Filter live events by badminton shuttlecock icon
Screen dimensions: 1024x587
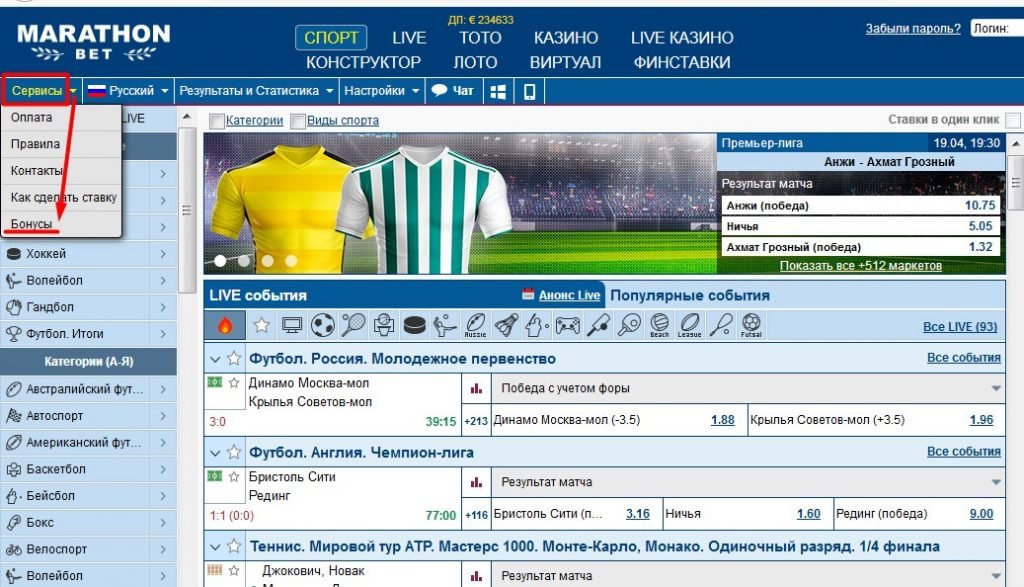[x=506, y=325]
